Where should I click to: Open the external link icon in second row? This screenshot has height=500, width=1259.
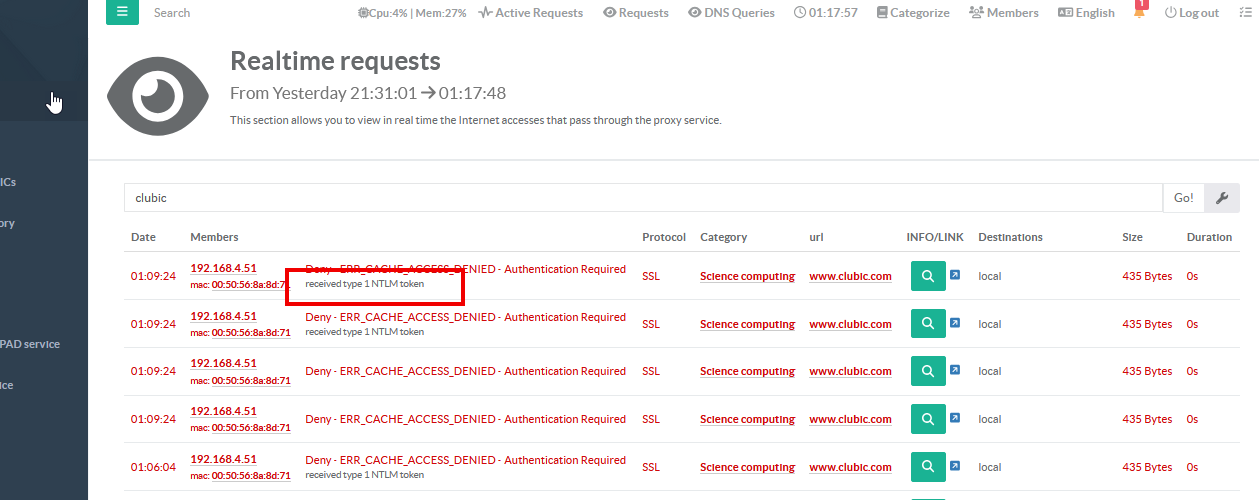955,323
